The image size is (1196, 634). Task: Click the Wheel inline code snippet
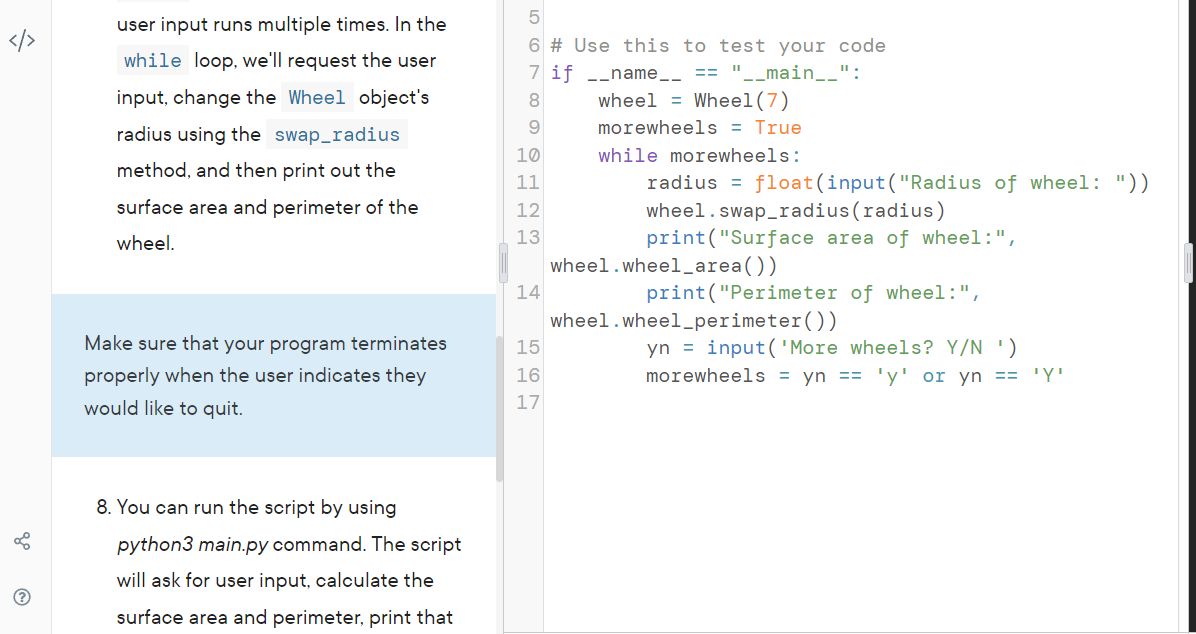coord(317,97)
